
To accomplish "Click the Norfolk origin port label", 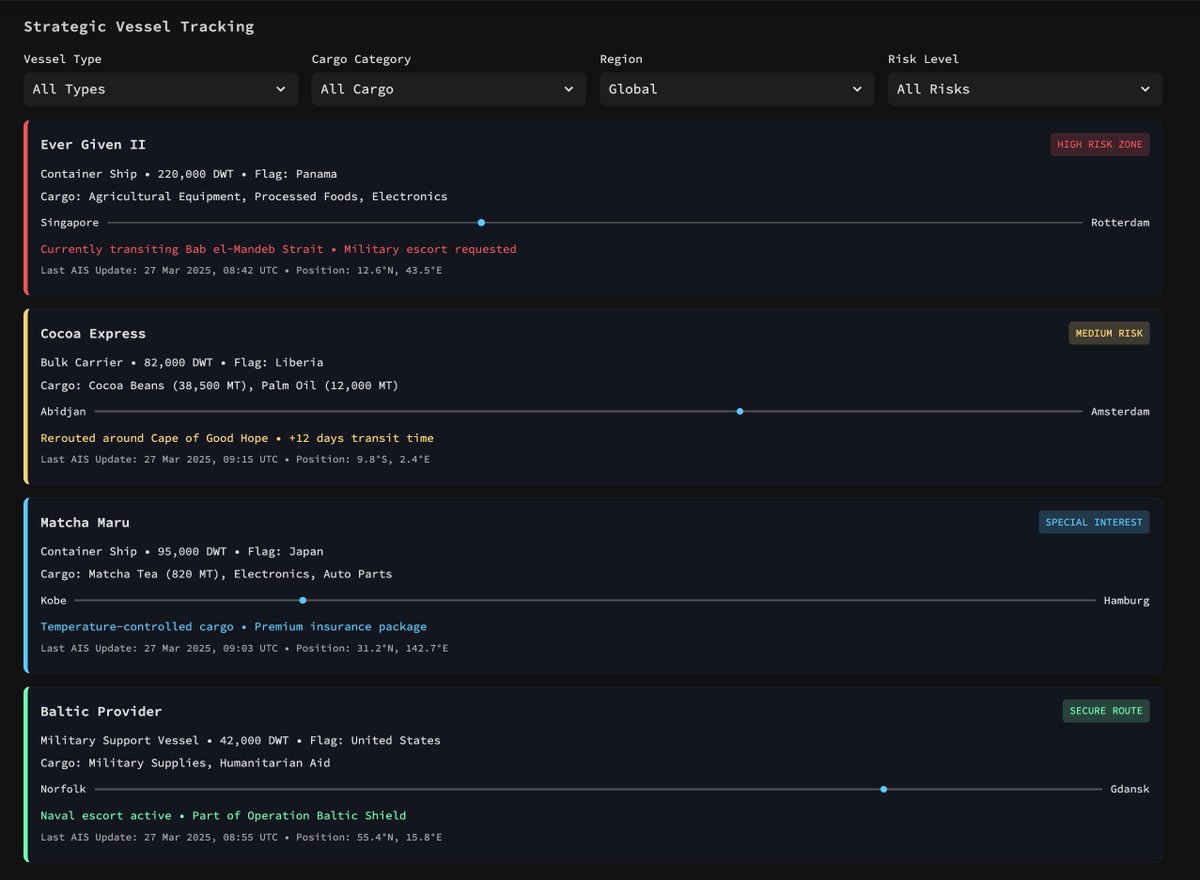I will 63,789.
